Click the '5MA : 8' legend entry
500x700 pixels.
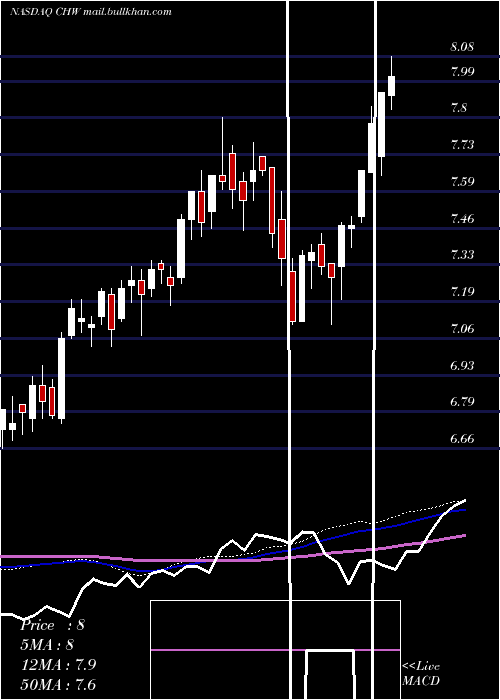click(x=47, y=645)
